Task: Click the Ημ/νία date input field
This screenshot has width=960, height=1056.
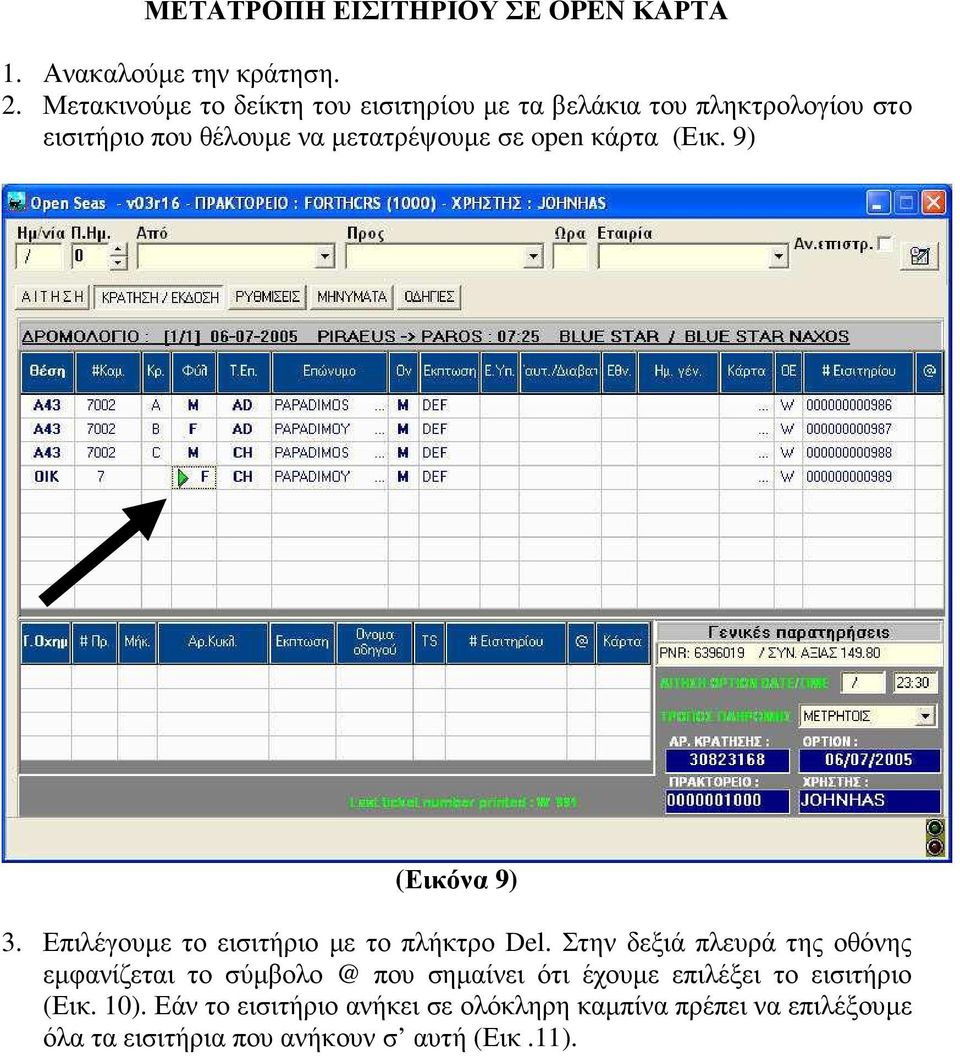Action: pyautogui.click(x=39, y=257)
